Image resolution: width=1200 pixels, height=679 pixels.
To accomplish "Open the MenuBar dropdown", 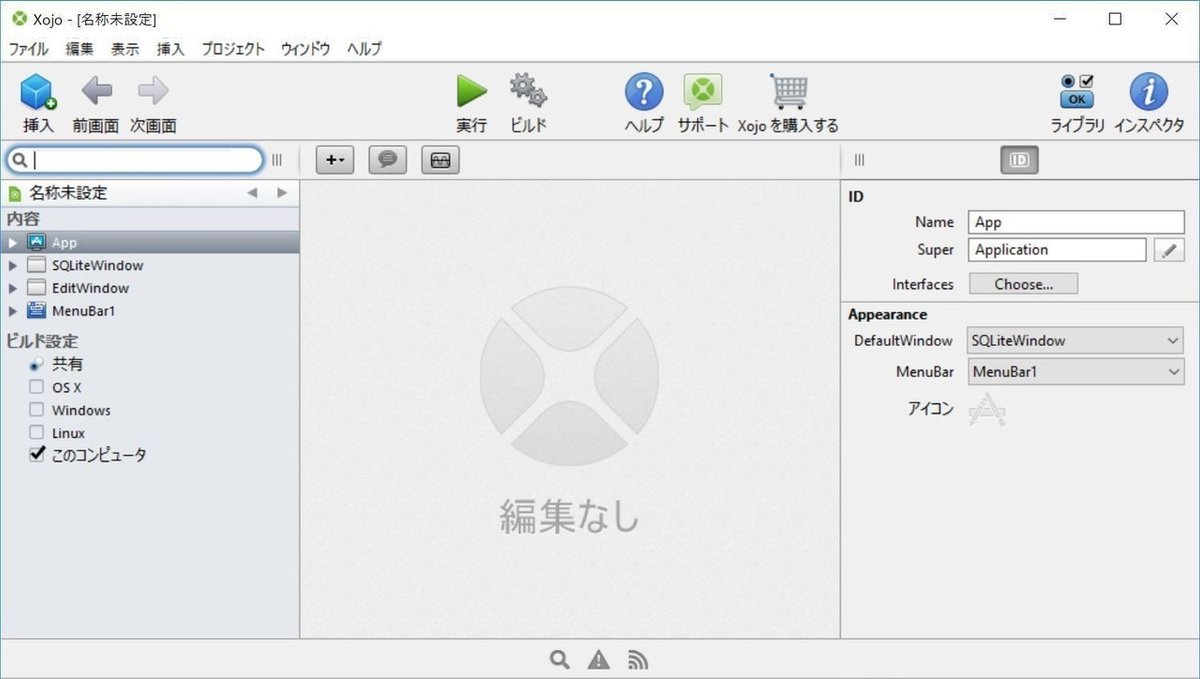I will 1076,372.
